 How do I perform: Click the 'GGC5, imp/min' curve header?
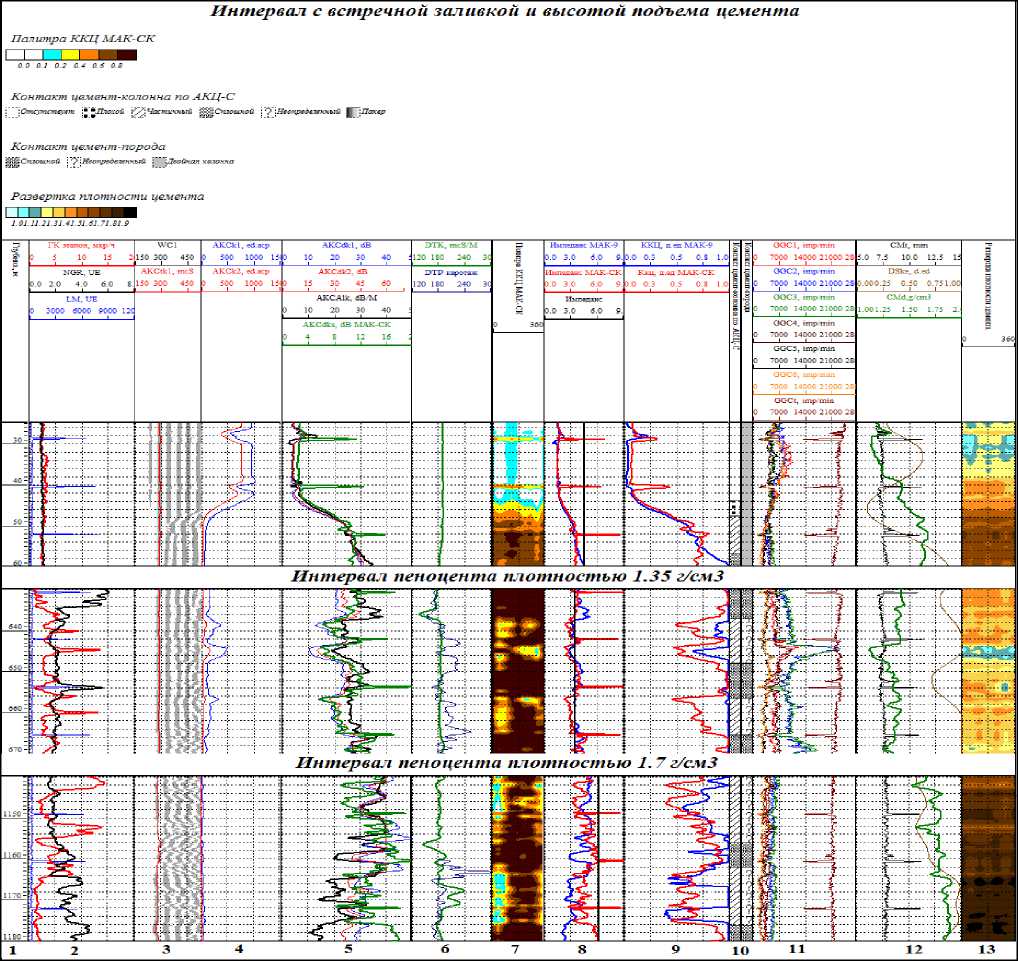[804, 349]
